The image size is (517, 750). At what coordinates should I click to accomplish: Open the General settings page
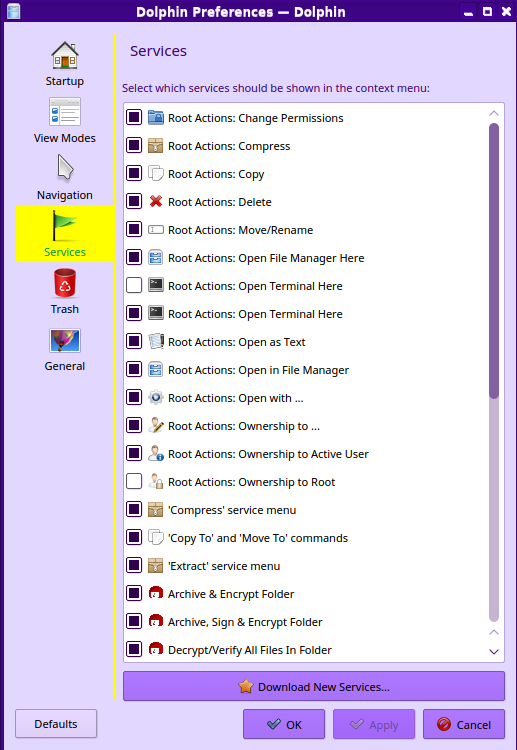point(65,349)
